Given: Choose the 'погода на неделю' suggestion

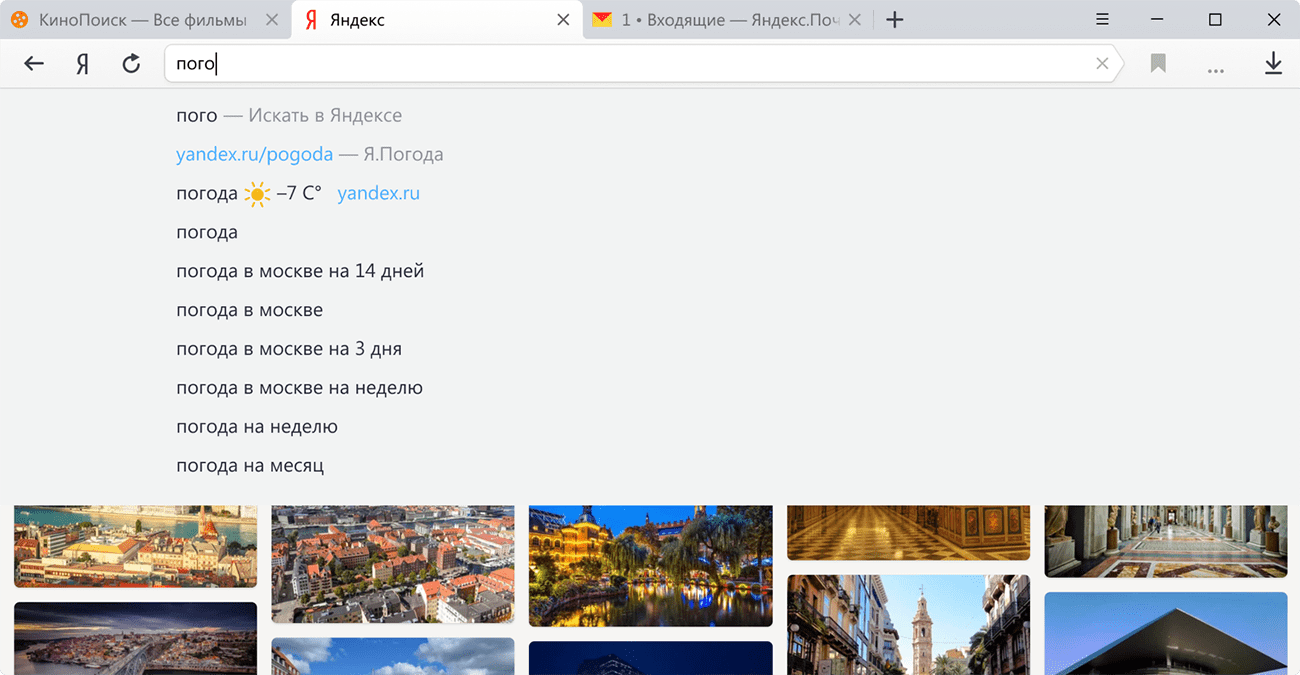Looking at the screenshot, I should pos(257,427).
